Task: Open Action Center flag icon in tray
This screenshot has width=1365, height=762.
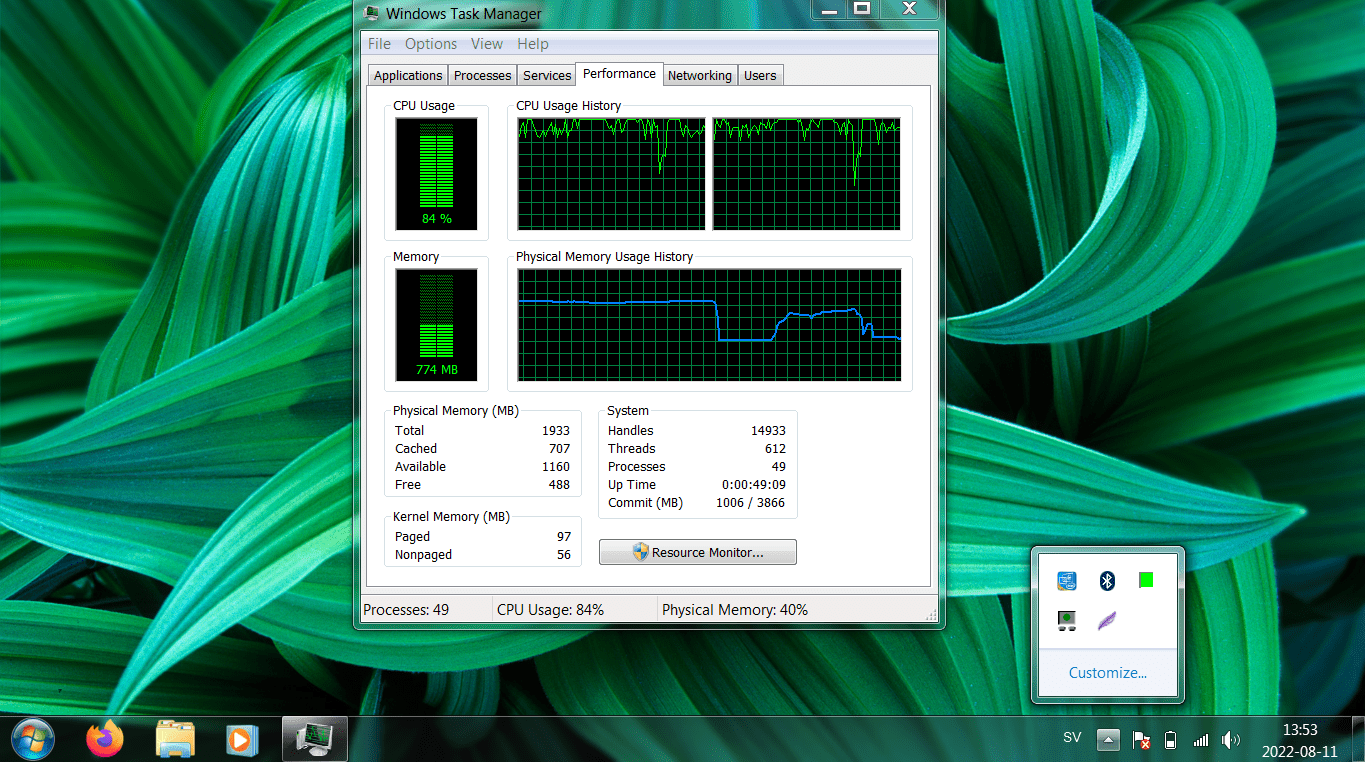Action: (x=1141, y=740)
